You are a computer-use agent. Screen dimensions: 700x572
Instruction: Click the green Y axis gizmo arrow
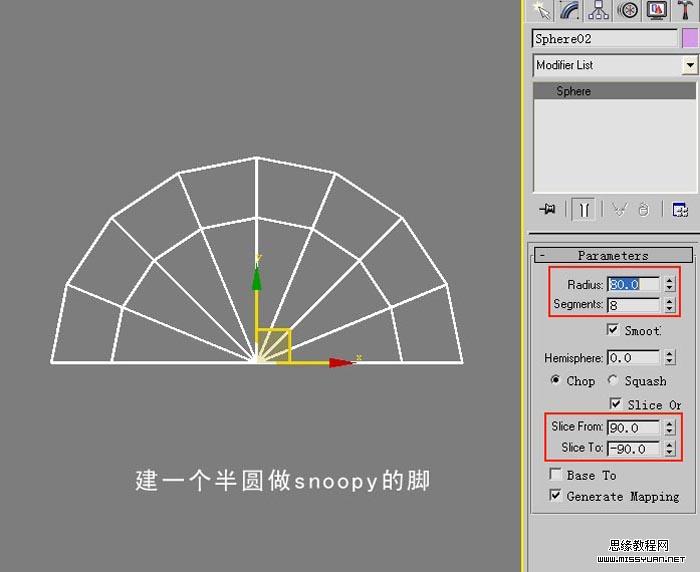(256, 279)
